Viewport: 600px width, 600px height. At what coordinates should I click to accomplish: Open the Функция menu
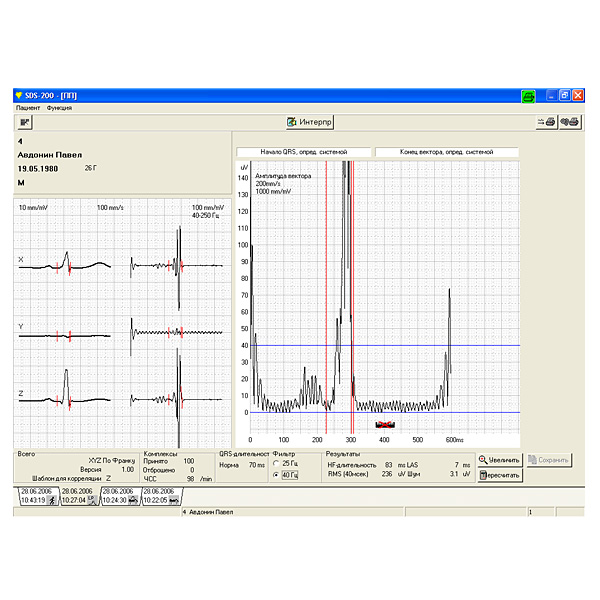(x=59, y=107)
